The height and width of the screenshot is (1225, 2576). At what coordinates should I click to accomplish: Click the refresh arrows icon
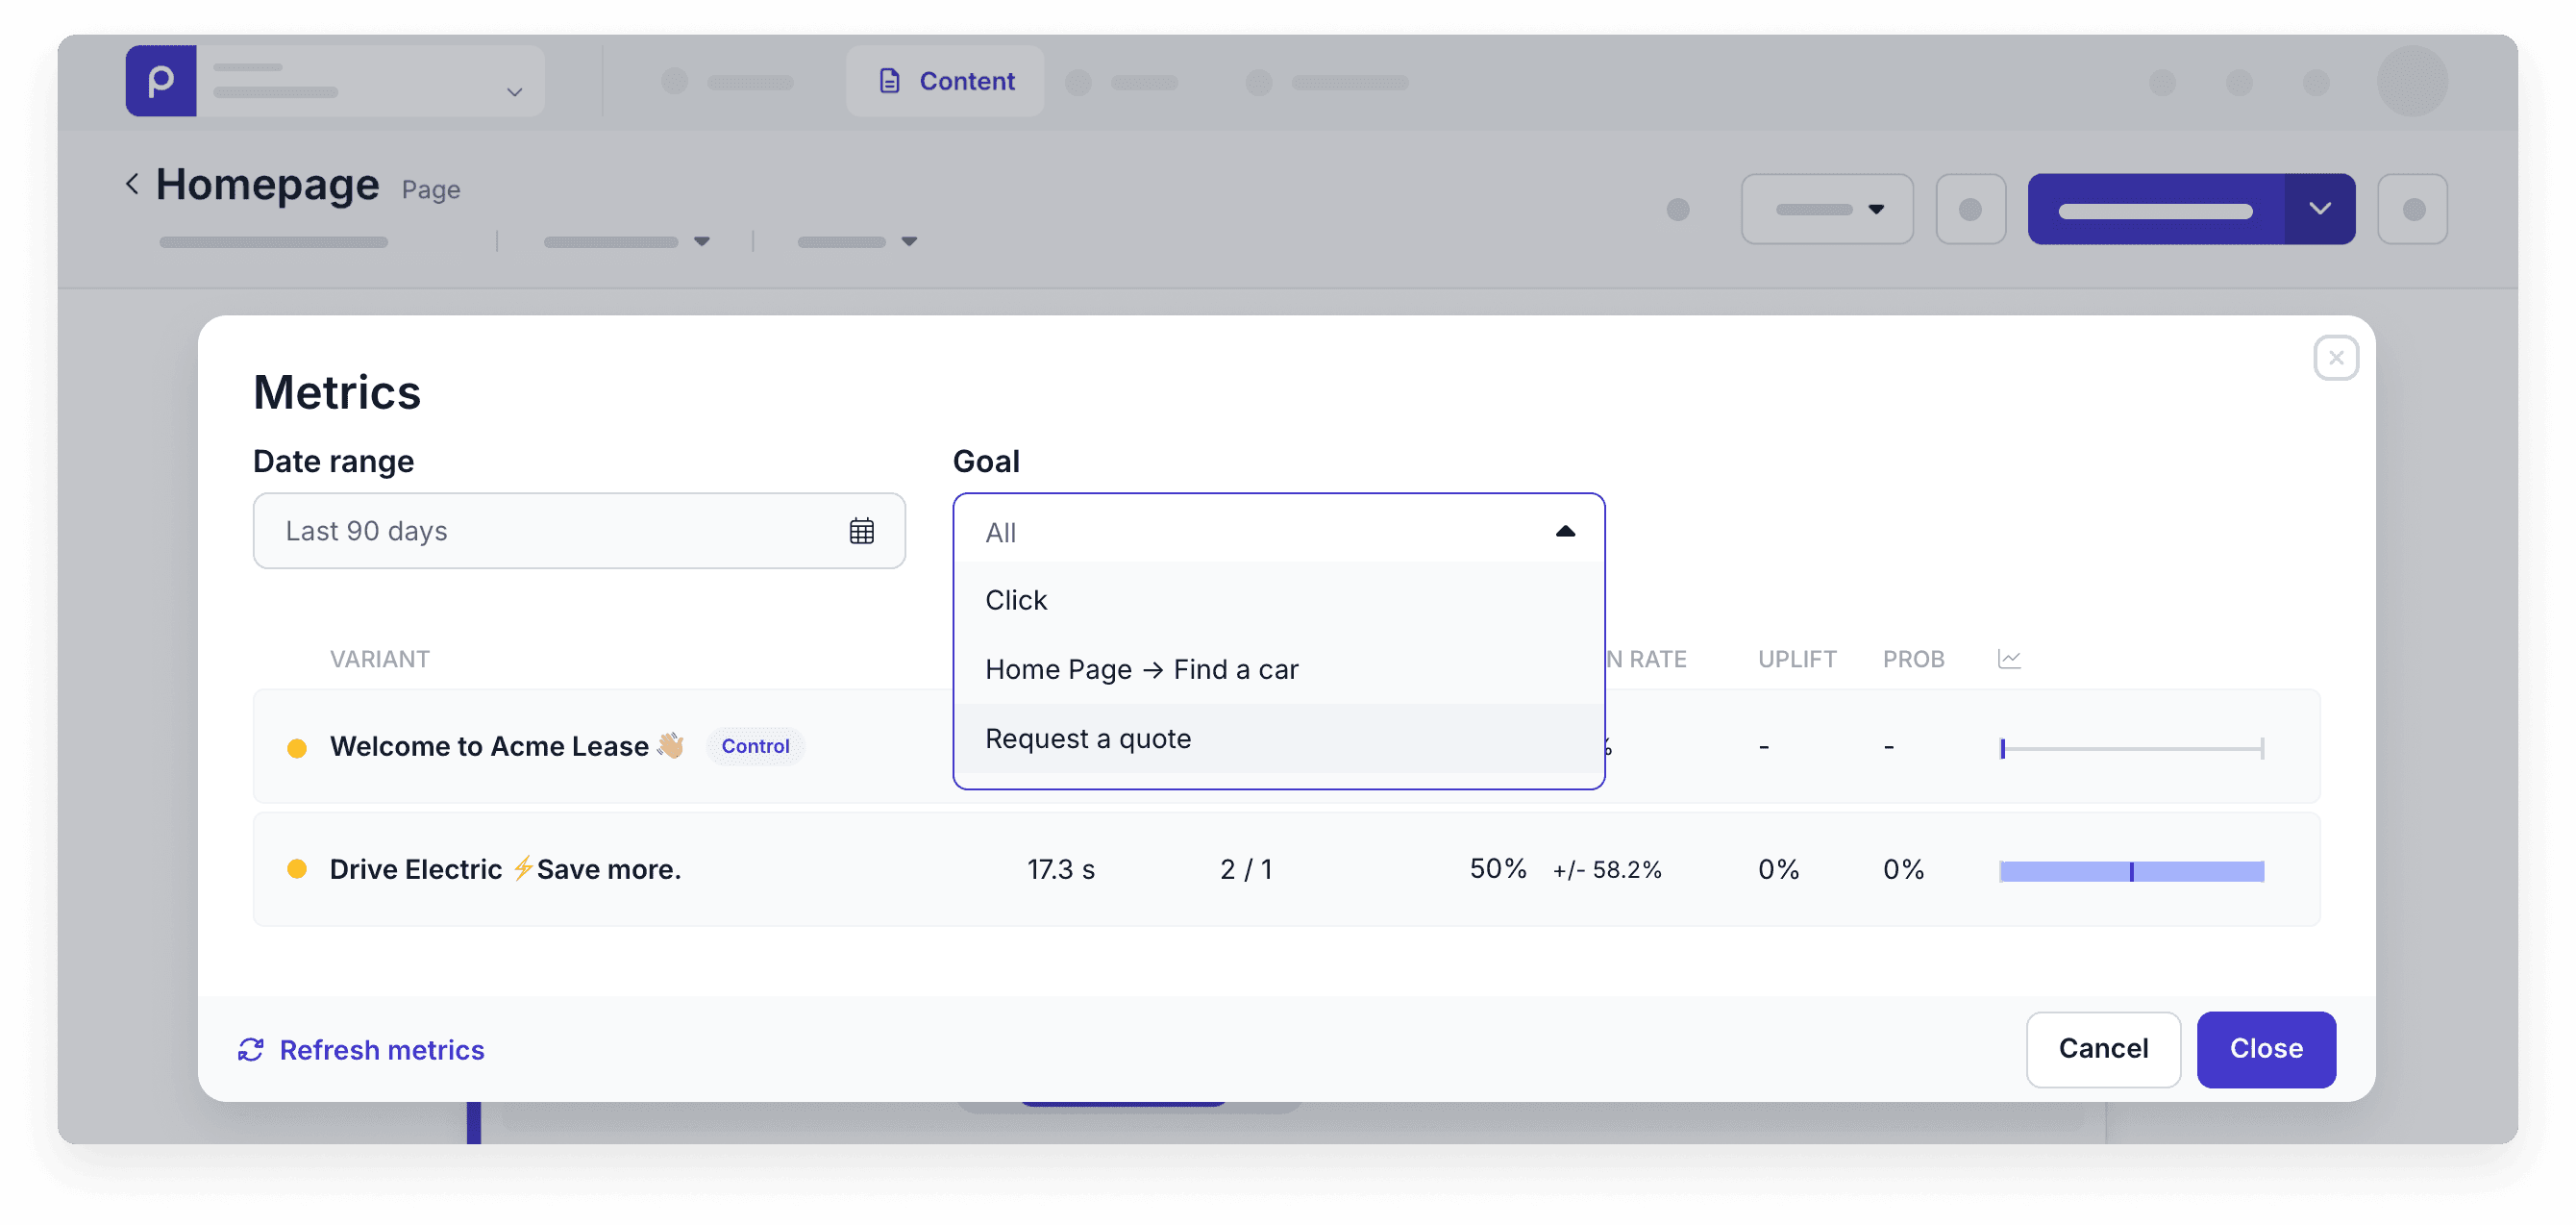click(250, 1049)
